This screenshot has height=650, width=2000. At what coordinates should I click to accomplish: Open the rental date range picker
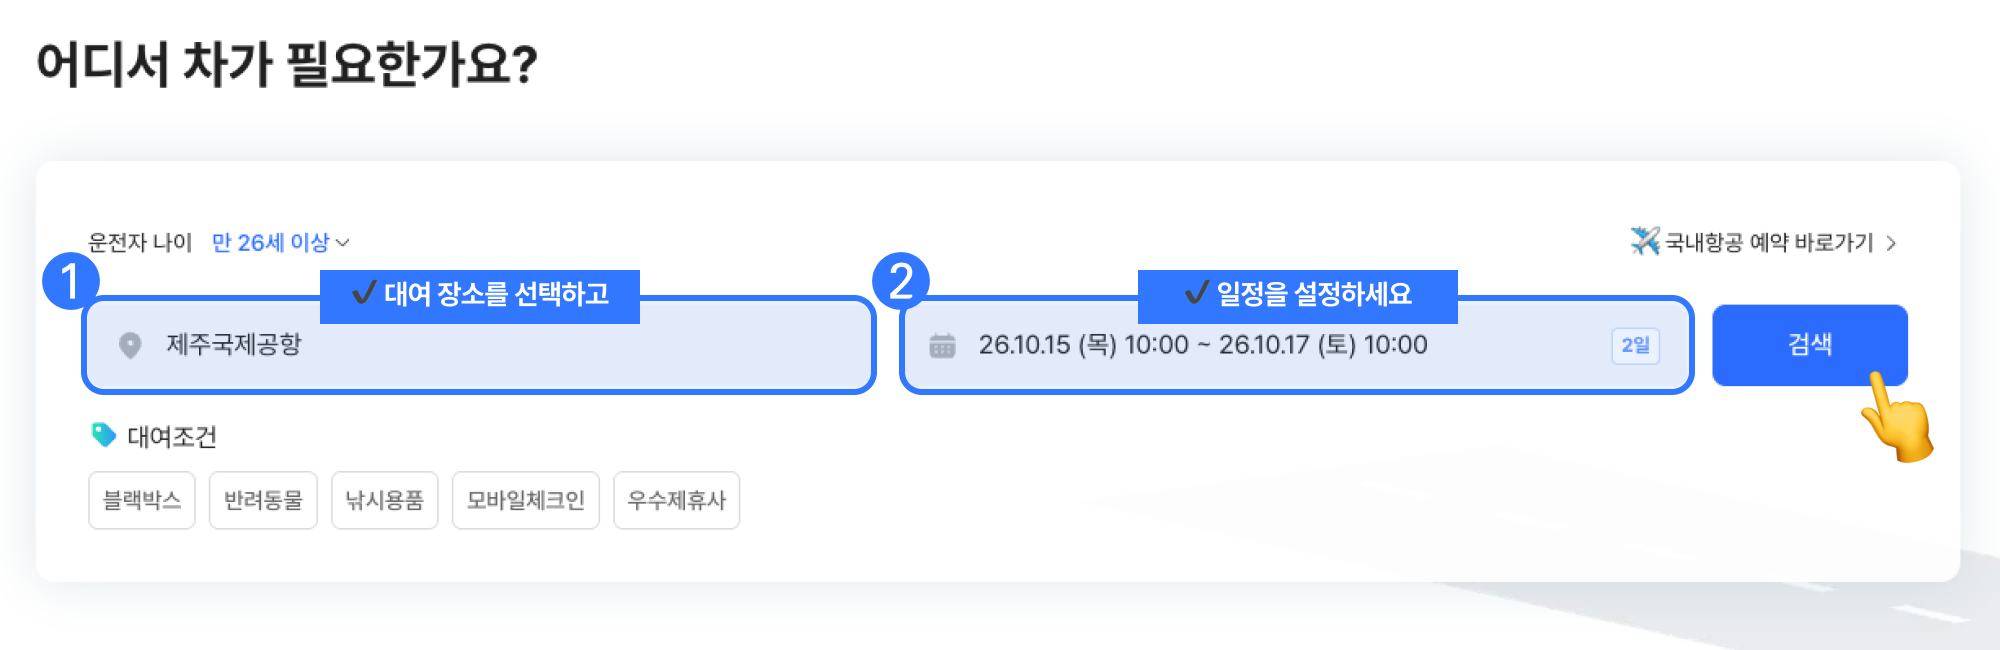click(1297, 345)
